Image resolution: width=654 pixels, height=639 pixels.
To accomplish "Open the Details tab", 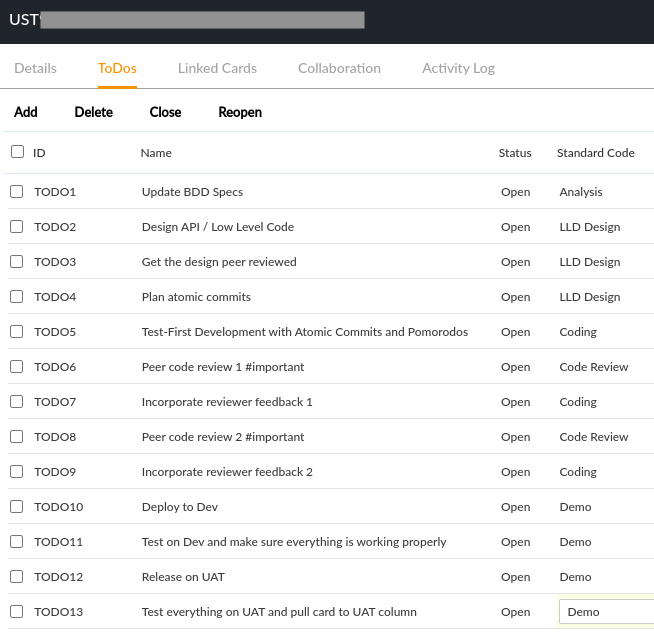I will point(35,68).
